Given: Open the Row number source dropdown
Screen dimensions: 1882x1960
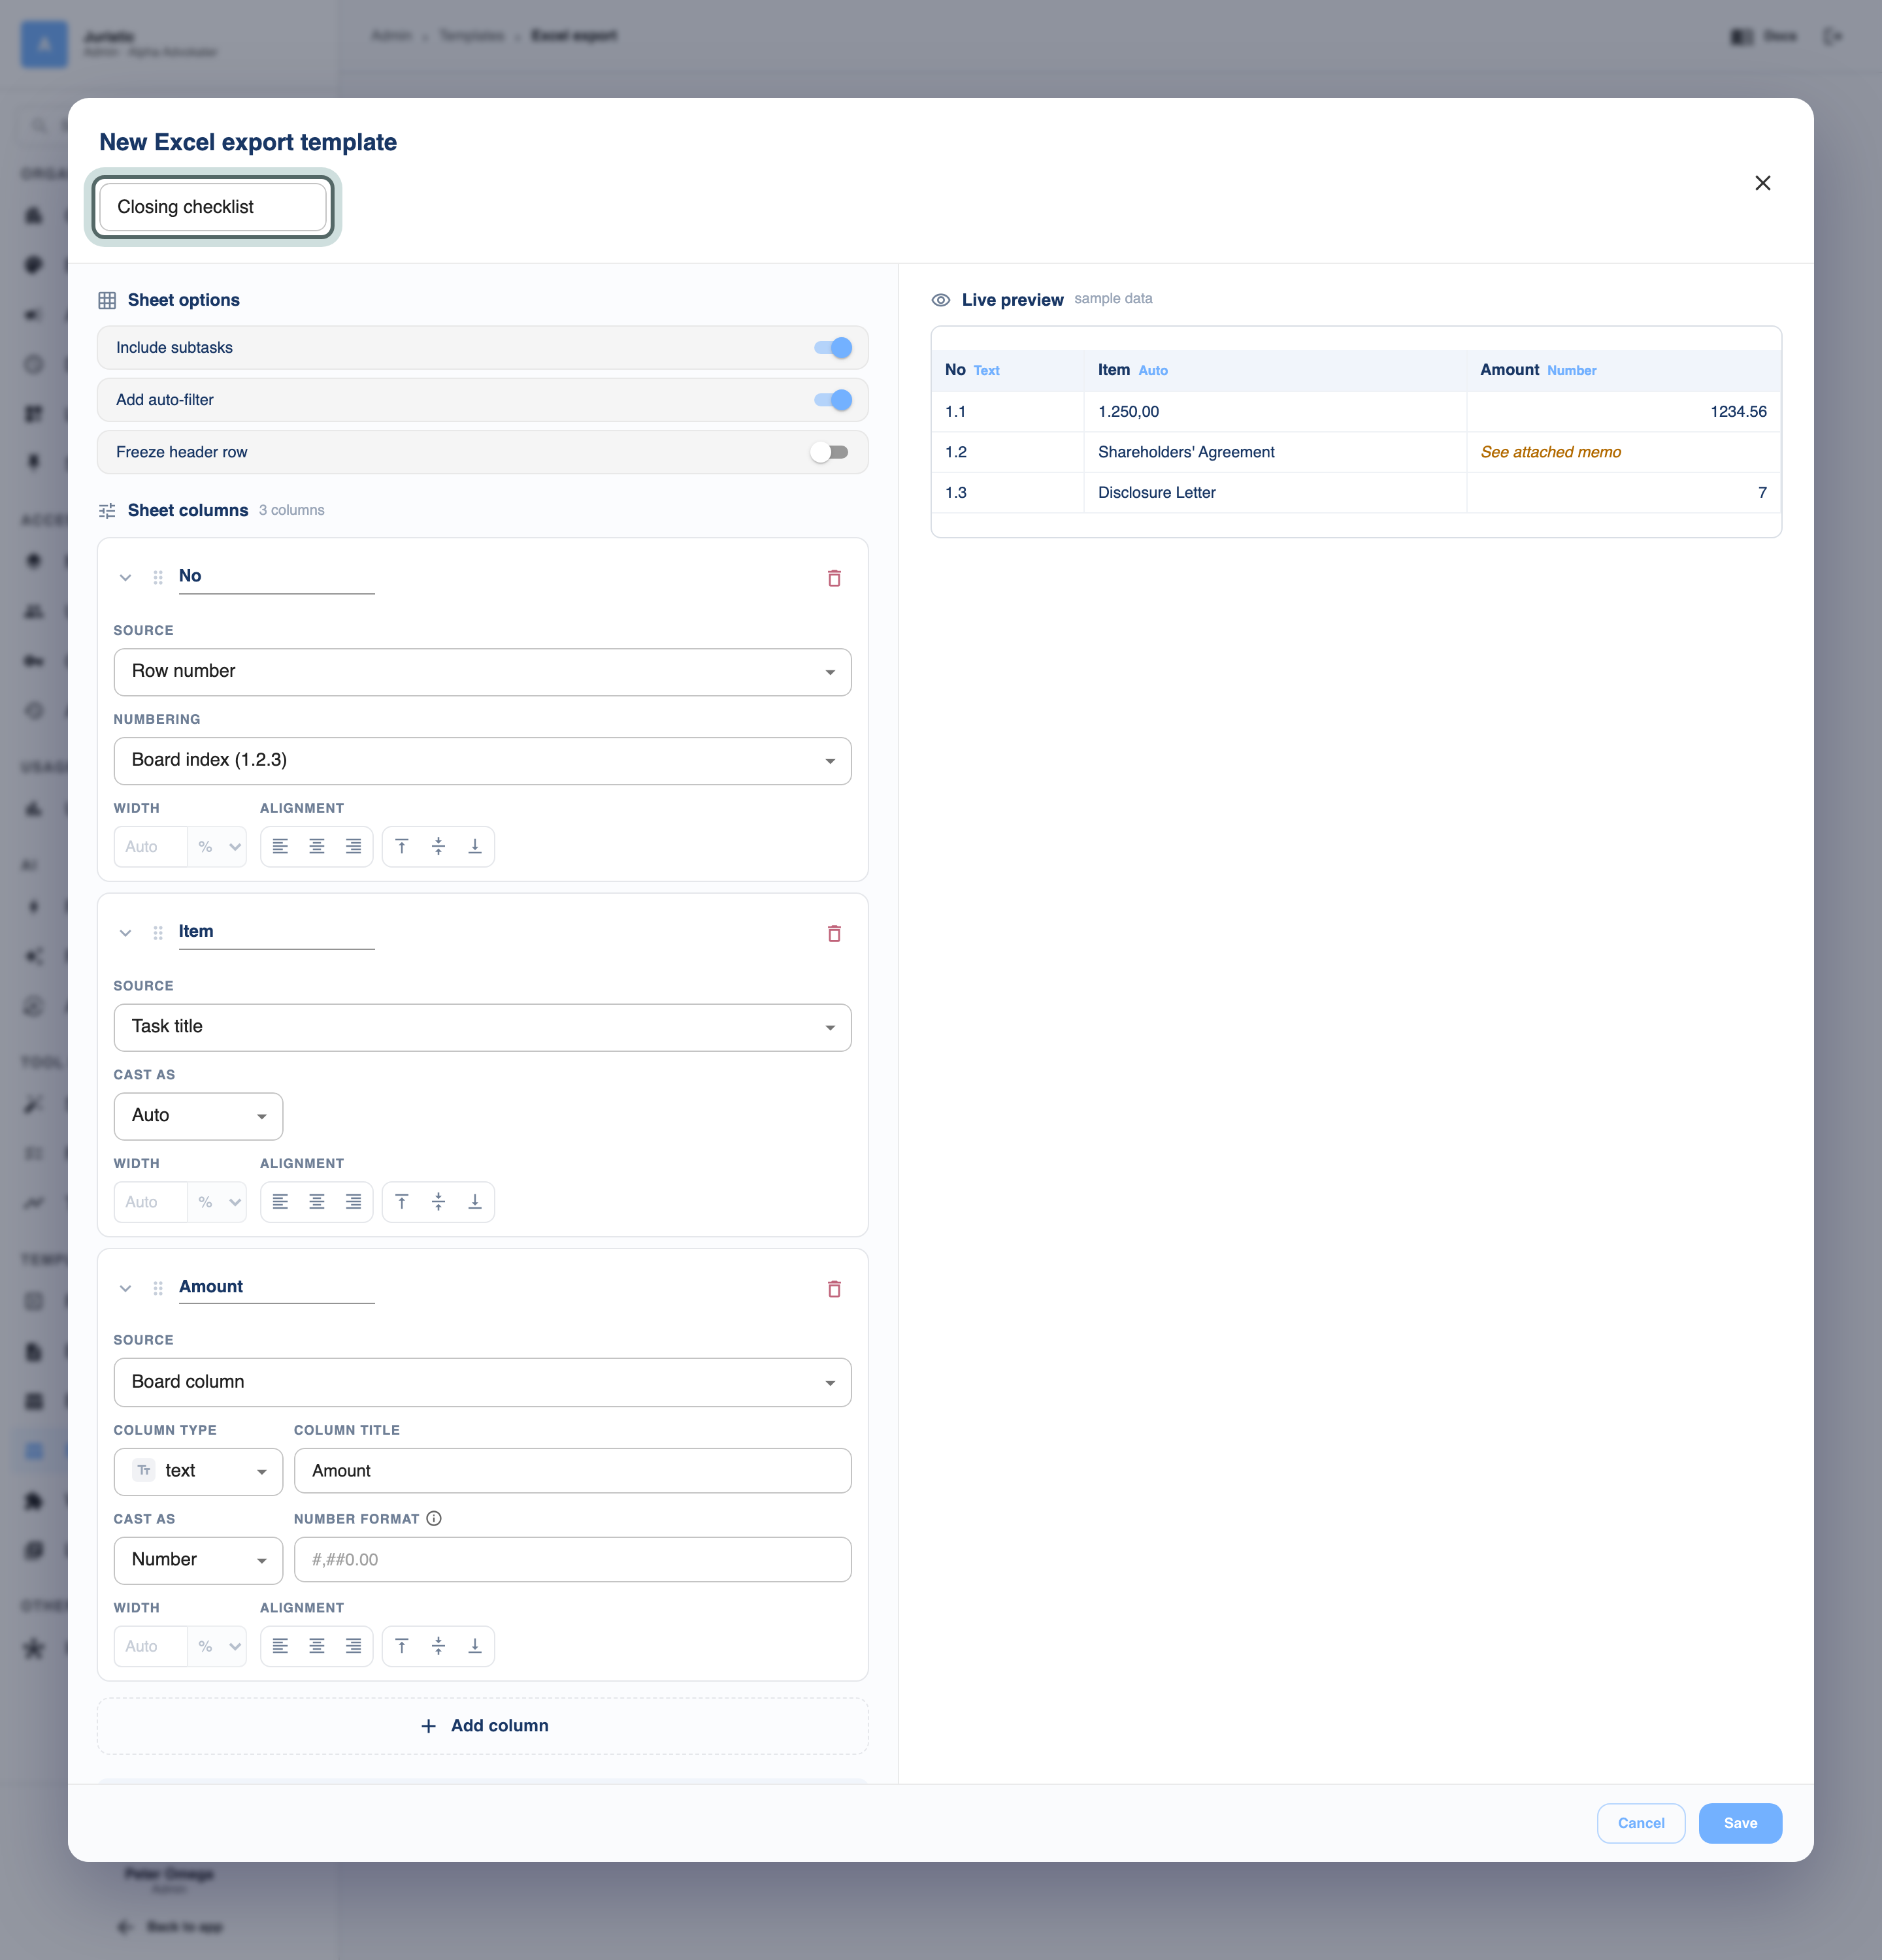Looking at the screenshot, I should 483,672.
